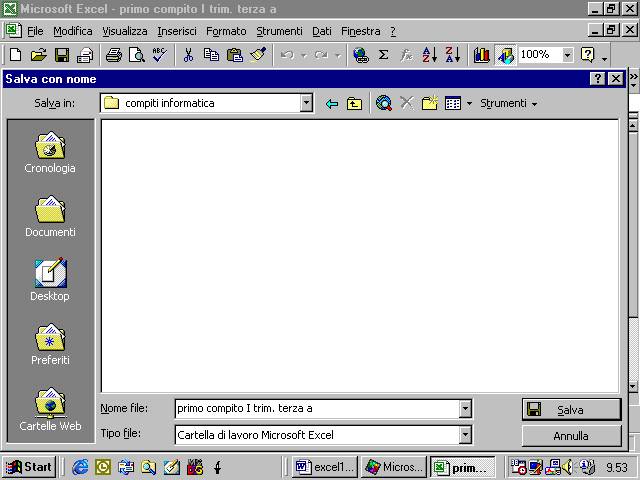Viewport: 640px width, 480px height.
Task: Click the Copy toolbar icon
Action: pyautogui.click(x=211, y=55)
